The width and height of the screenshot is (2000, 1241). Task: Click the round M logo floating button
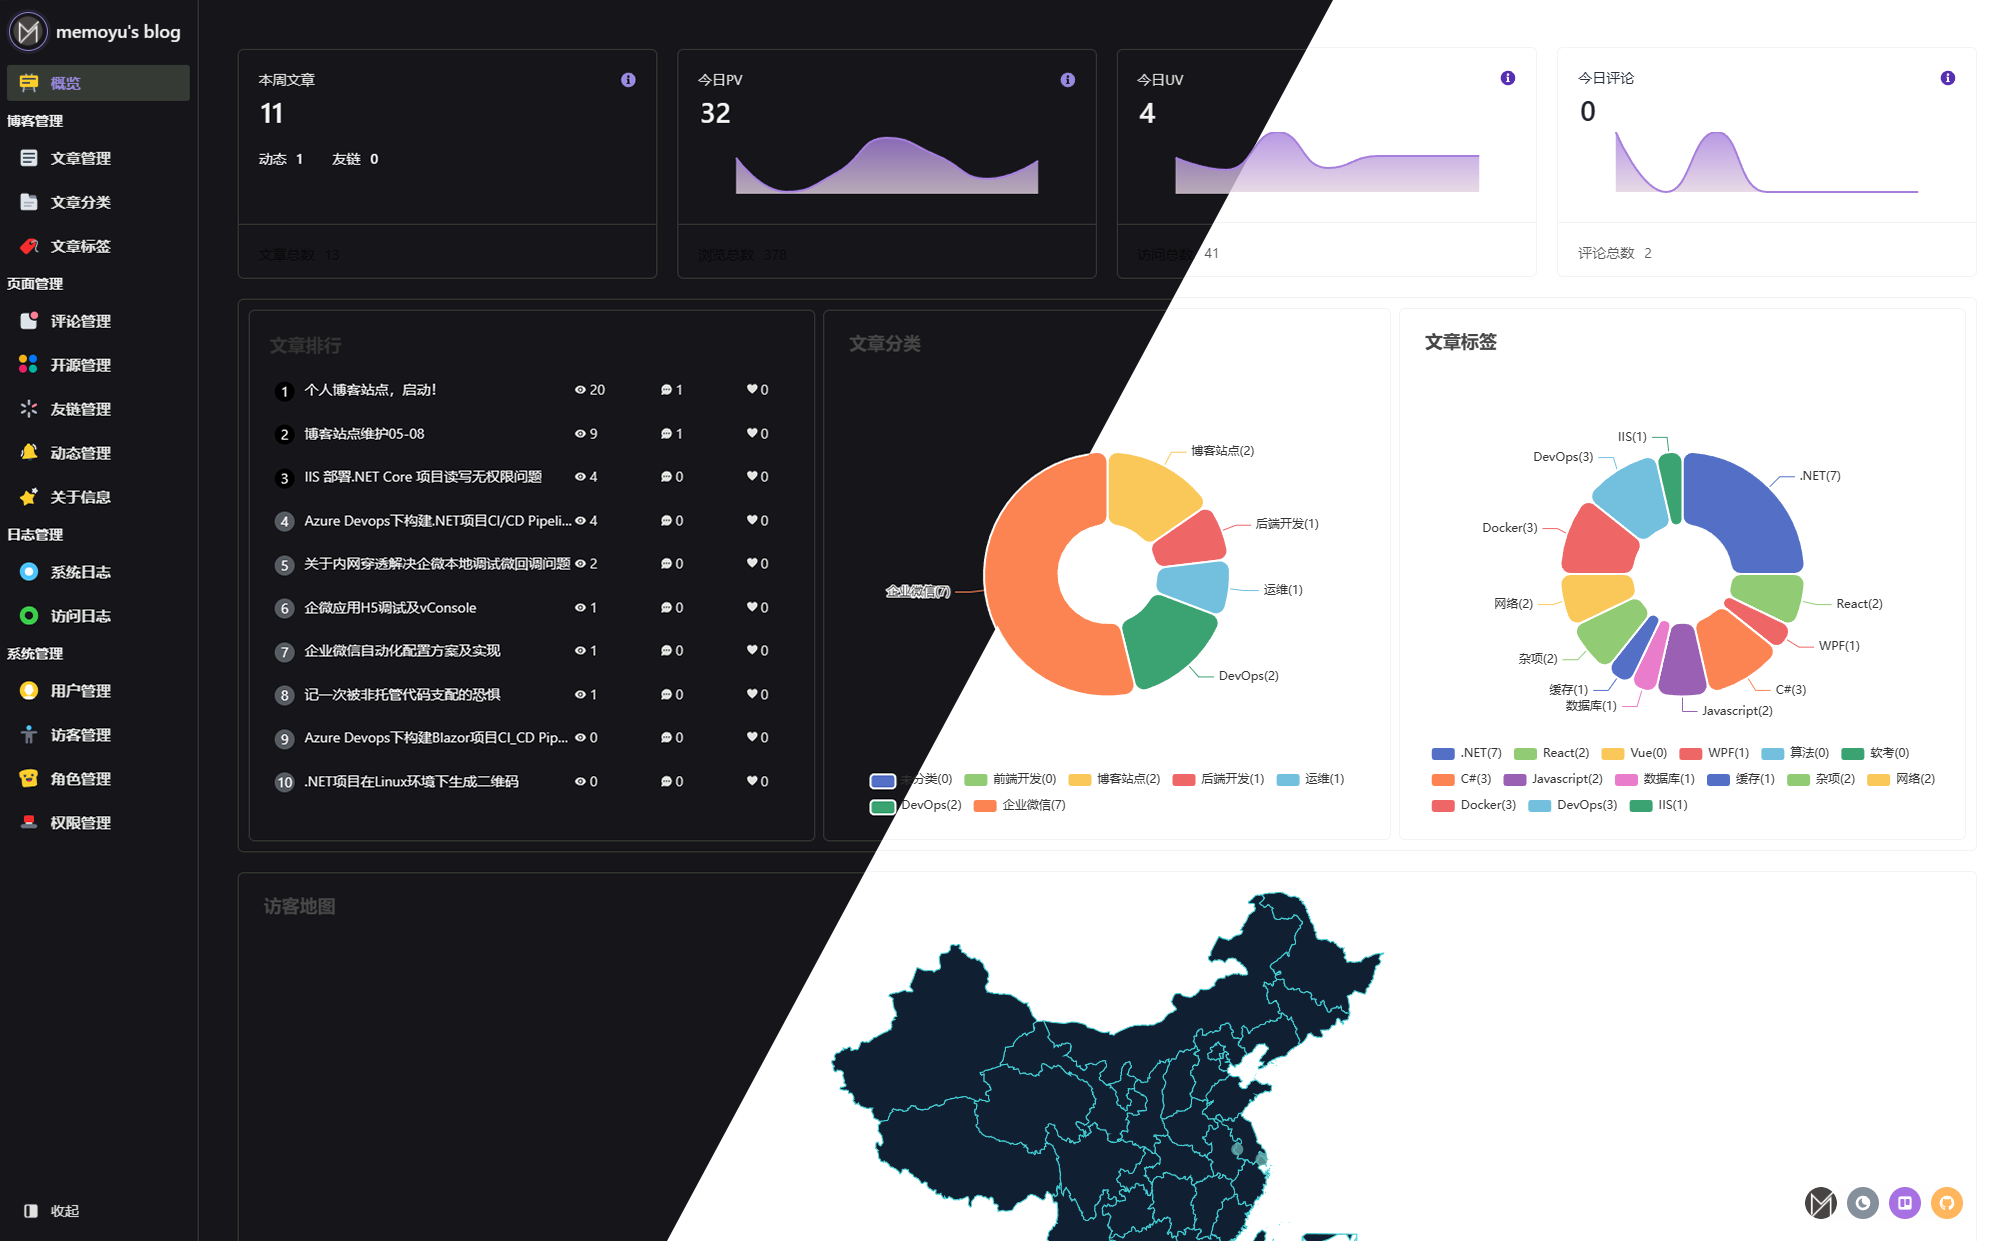coord(1820,1202)
